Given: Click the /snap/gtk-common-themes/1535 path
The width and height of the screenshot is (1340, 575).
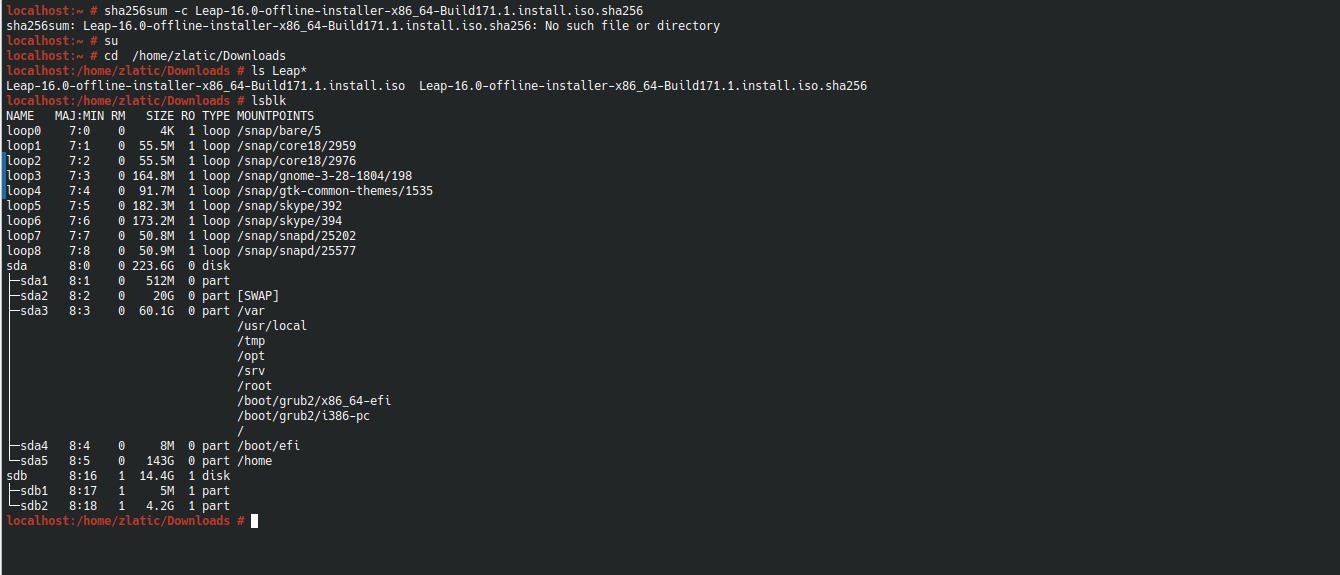Looking at the screenshot, I should point(335,191).
